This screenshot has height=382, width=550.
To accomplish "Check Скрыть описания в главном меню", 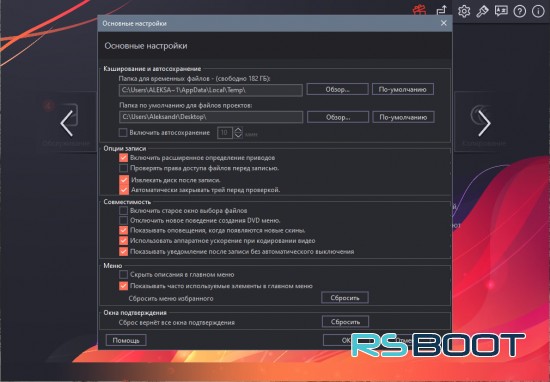I will tap(123, 274).
